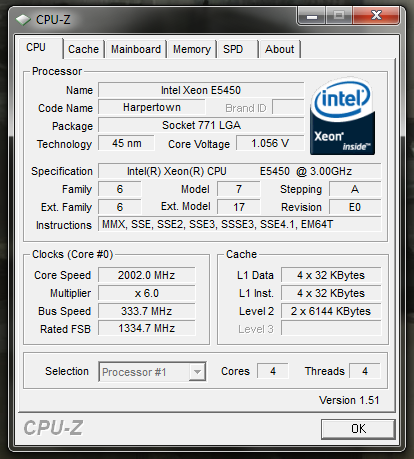The width and height of the screenshot is (414, 459).
Task: Click the Multiplier value x 6.0
Action: click(x=147, y=293)
